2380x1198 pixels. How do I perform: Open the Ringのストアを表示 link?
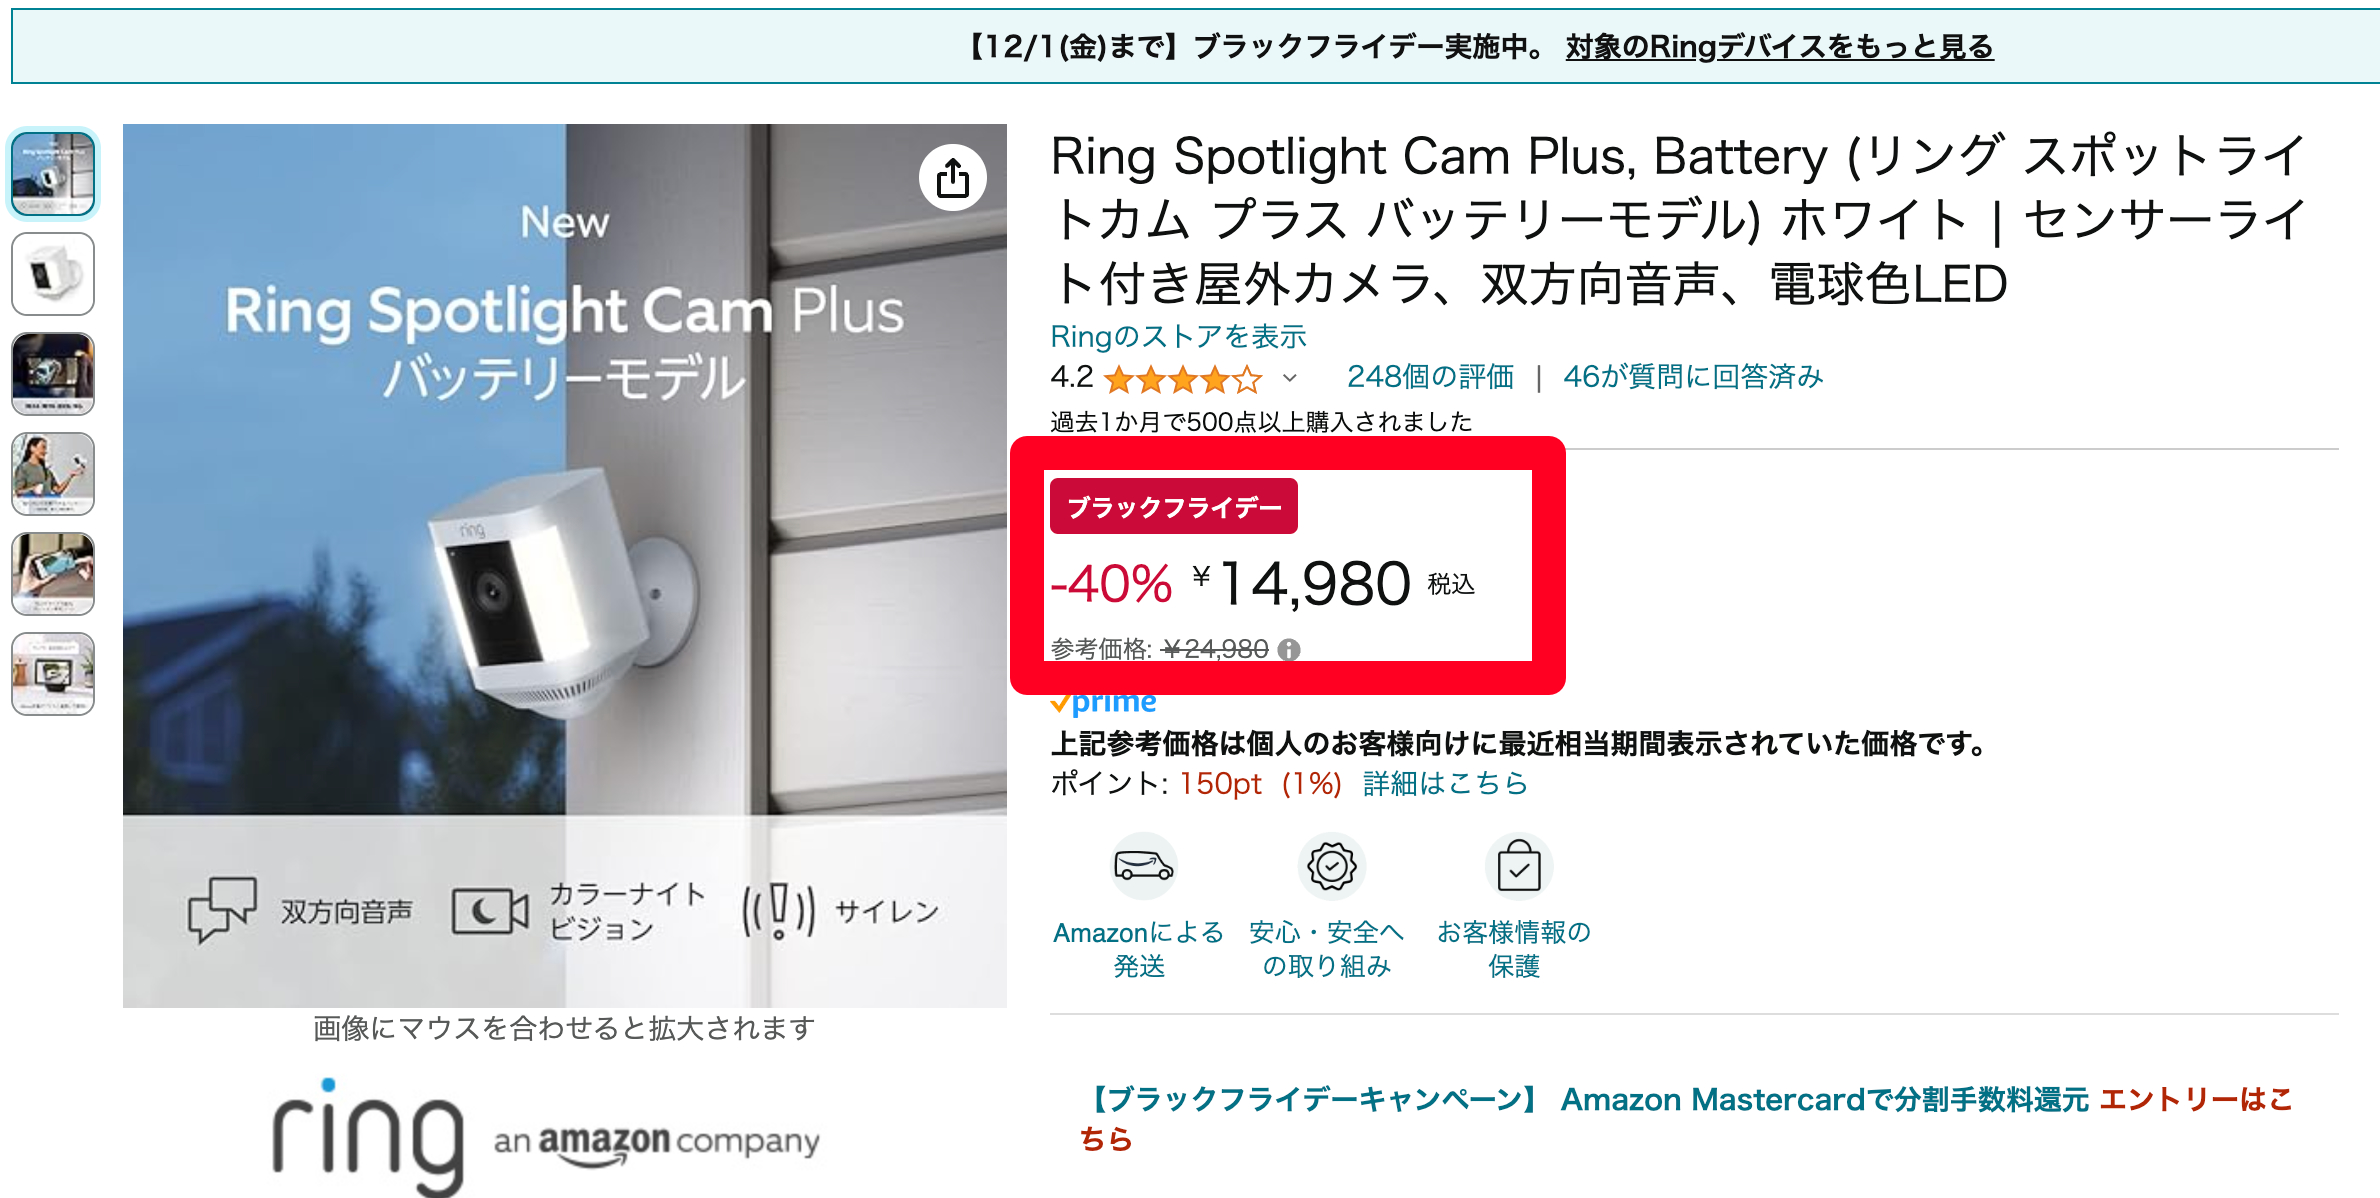[1178, 337]
